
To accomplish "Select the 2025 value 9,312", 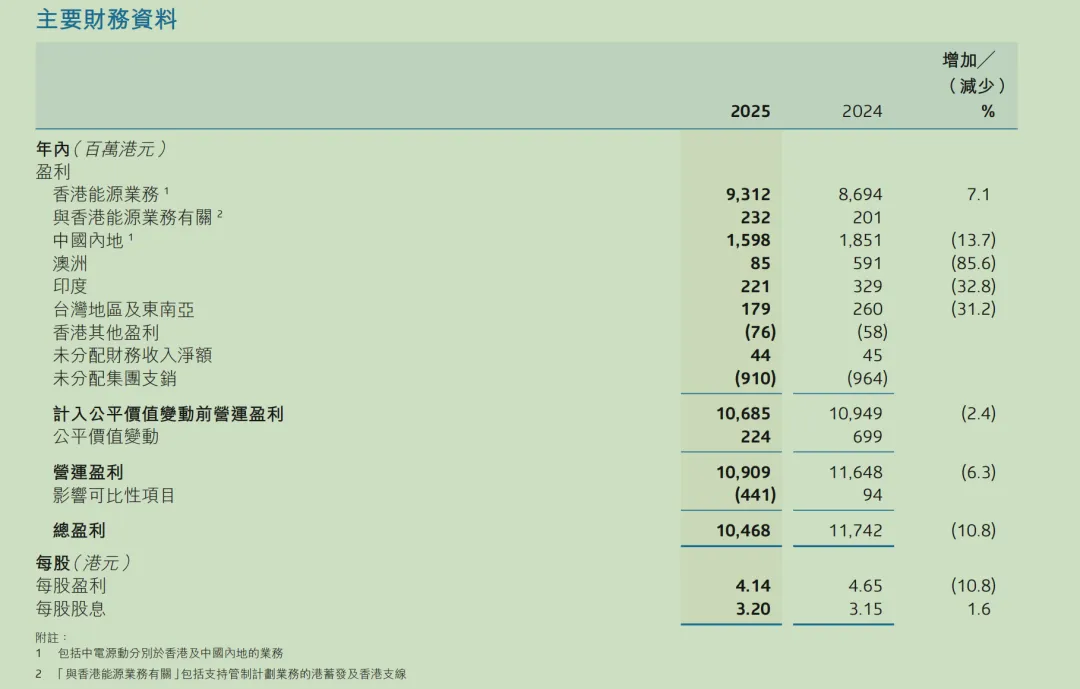I will coord(748,194).
